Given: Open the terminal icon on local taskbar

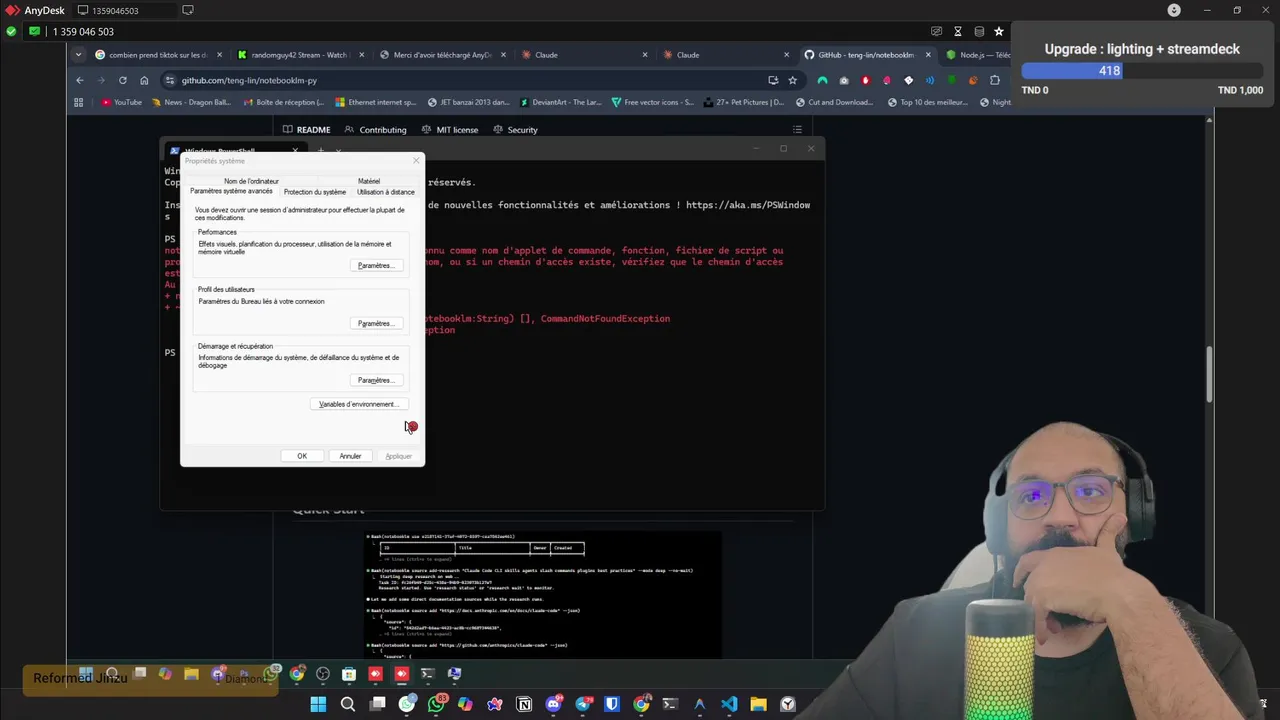Looking at the screenshot, I should 670,704.
